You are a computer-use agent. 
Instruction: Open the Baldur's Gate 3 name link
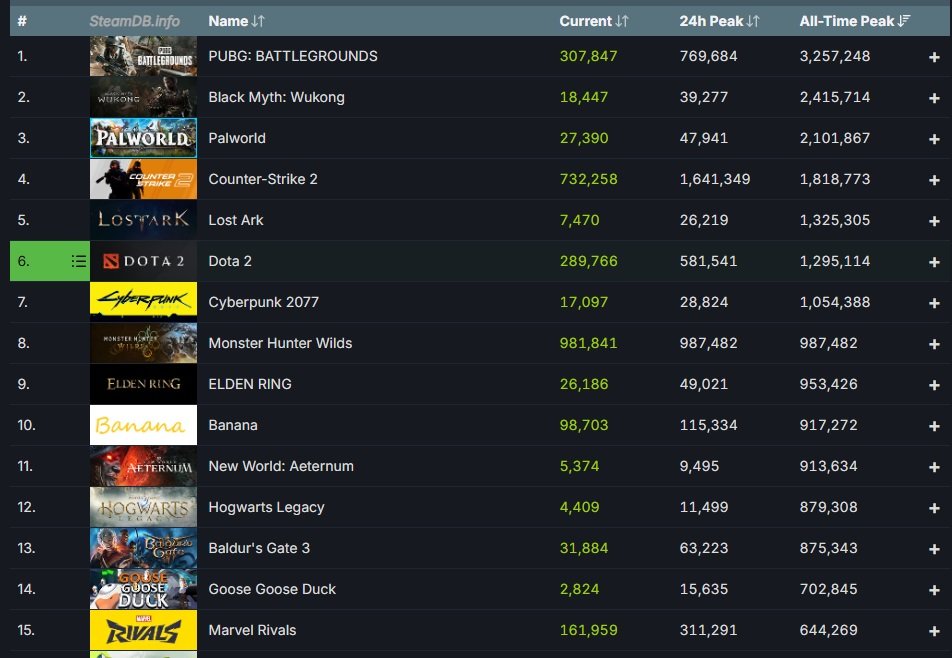tap(259, 548)
